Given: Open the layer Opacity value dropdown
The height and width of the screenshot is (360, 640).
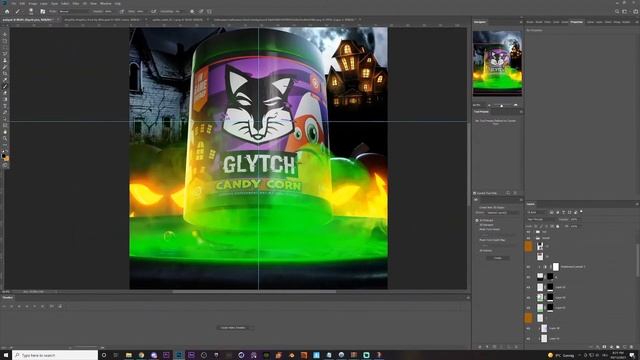Looking at the screenshot, I should [x=576, y=219].
